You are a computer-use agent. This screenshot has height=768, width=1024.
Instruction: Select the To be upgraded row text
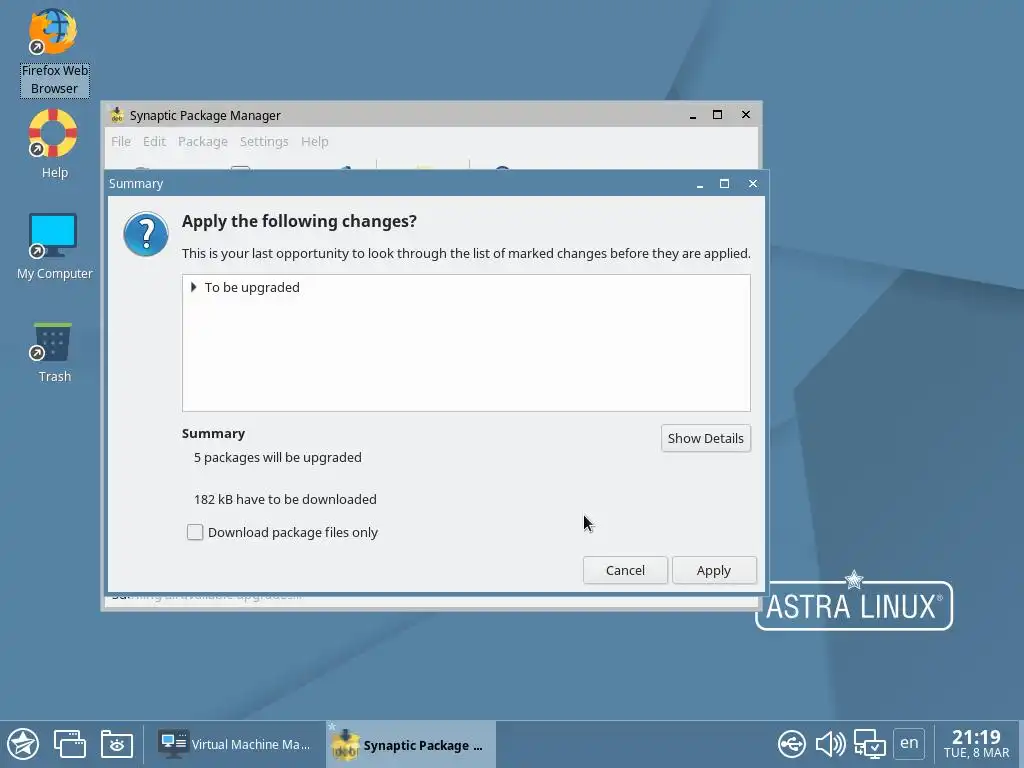(x=252, y=287)
